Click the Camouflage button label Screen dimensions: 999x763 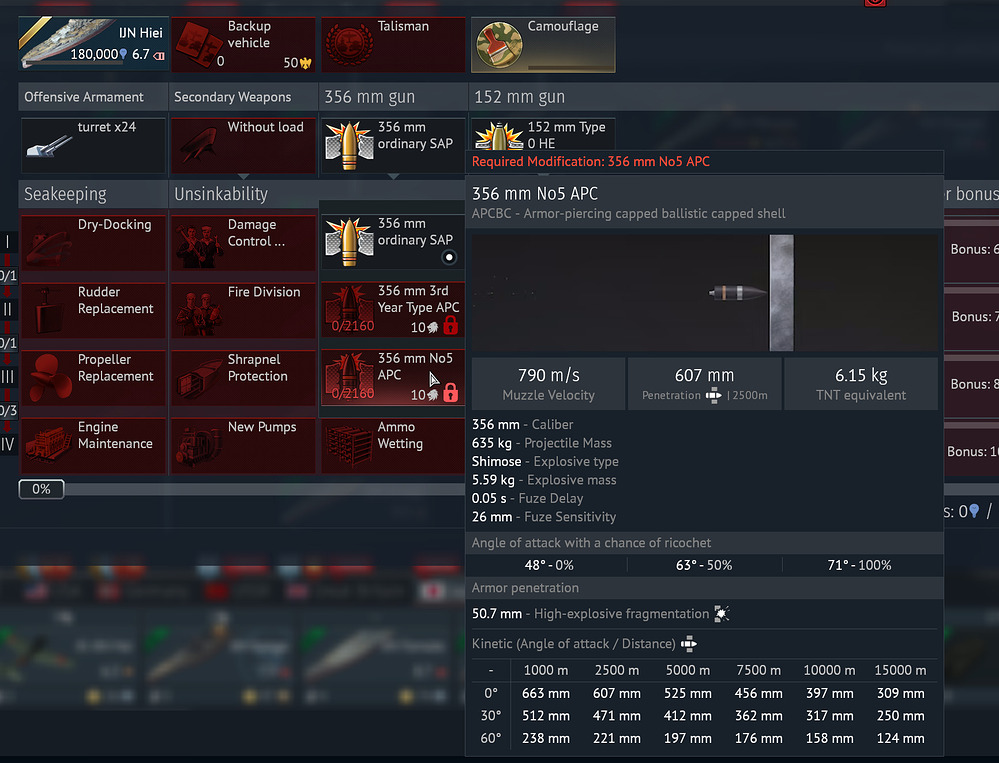563,26
